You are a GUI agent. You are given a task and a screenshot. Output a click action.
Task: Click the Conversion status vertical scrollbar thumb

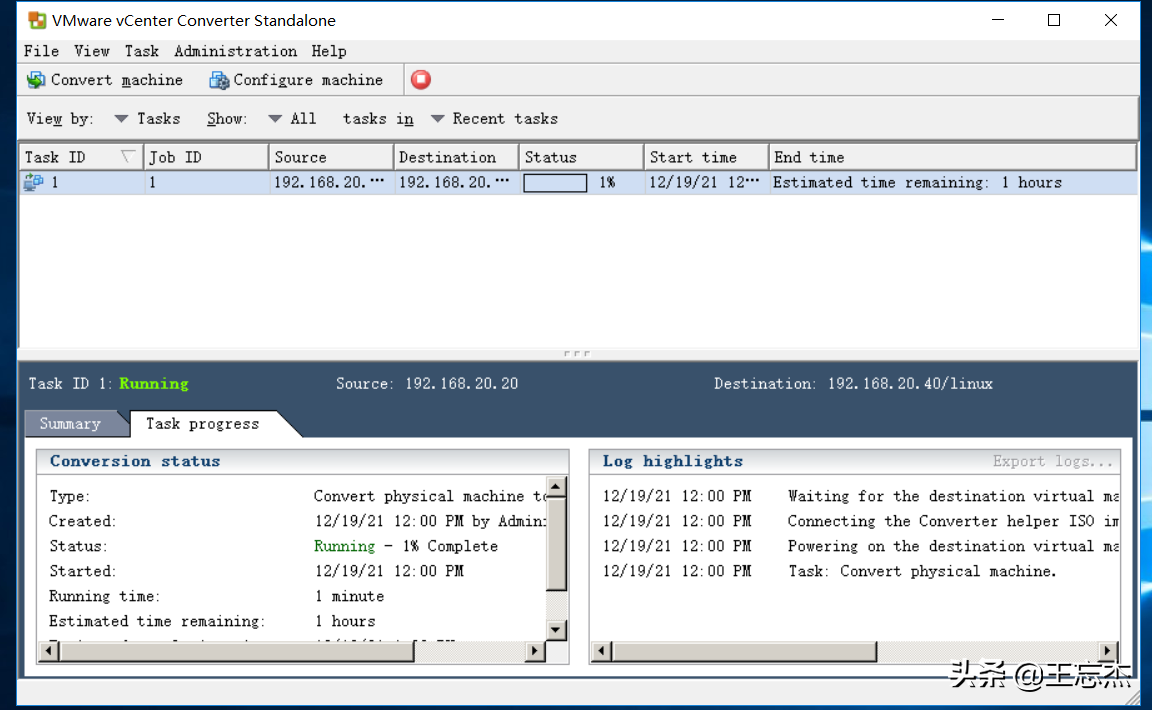[556, 545]
